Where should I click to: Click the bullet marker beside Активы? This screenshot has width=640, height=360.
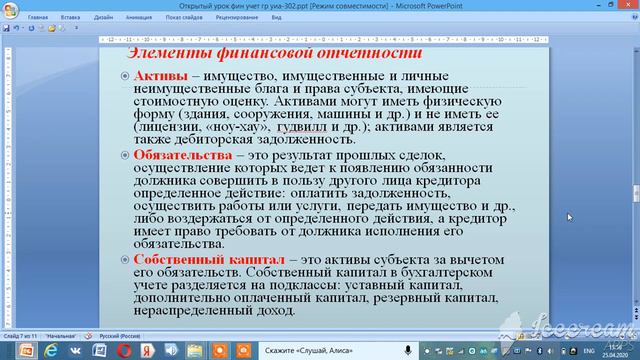[x=125, y=76]
